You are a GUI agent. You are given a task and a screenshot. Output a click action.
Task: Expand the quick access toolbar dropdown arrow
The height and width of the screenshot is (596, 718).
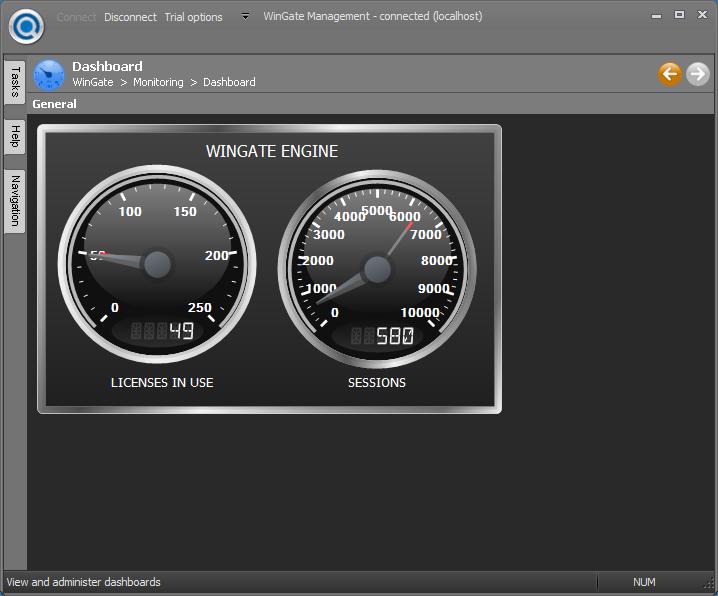click(x=245, y=16)
